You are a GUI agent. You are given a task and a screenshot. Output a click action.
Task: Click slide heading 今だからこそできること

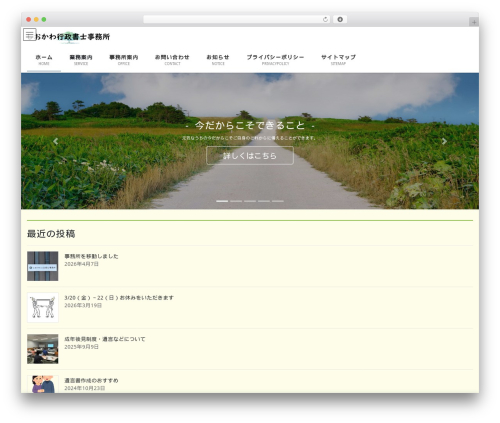[x=250, y=126]
